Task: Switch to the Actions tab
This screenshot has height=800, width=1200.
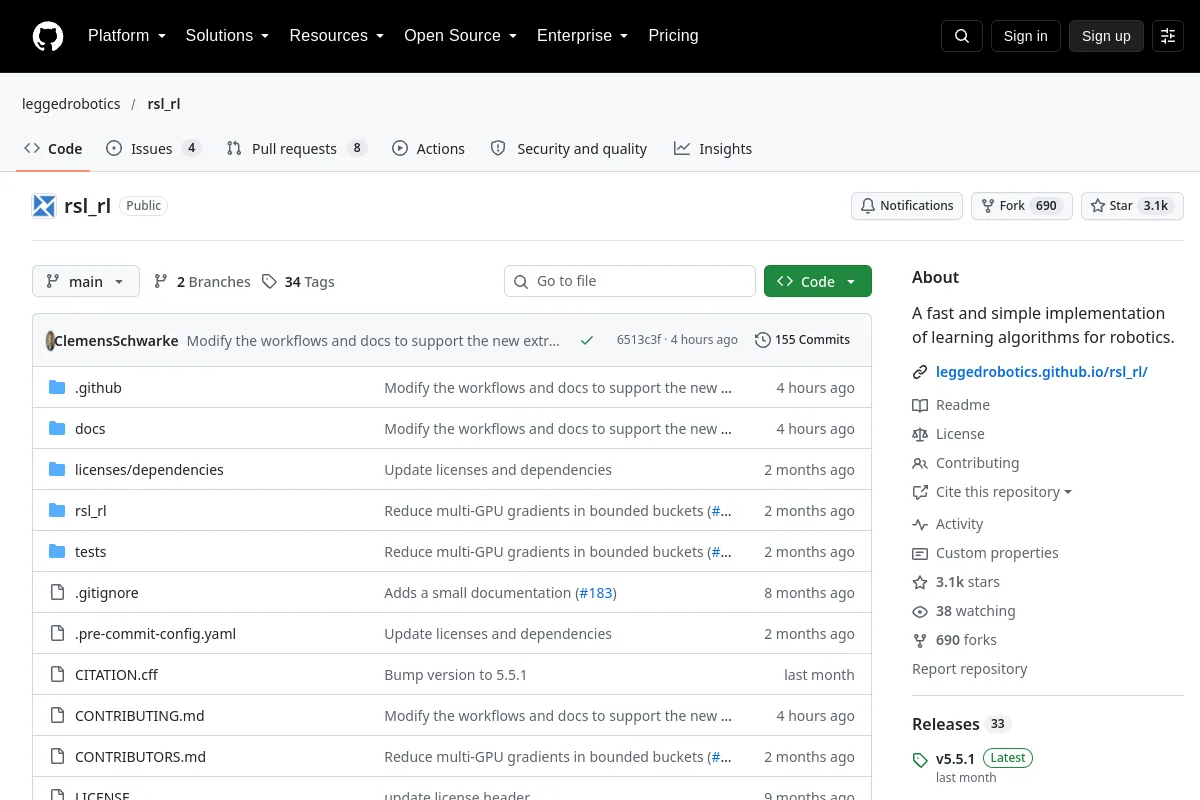Action: coord(428,149)
